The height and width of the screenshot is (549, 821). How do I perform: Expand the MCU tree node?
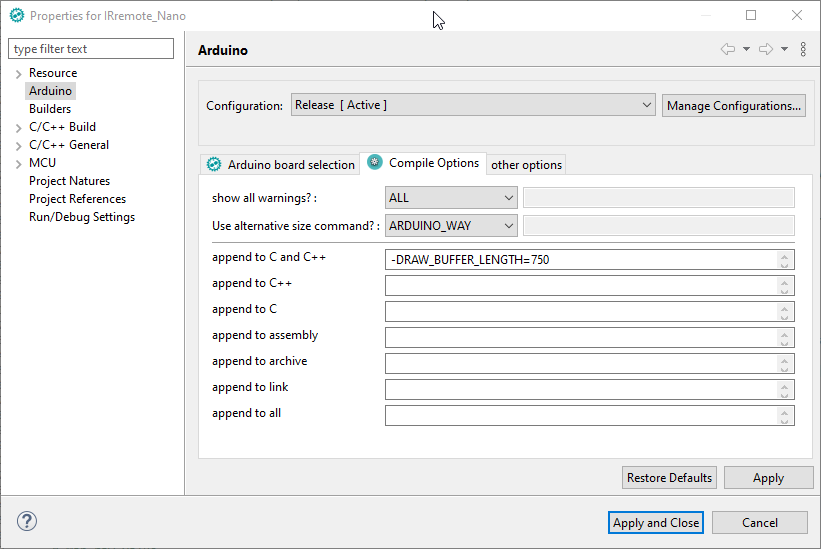pyautogui.click(x=18, y=164)
